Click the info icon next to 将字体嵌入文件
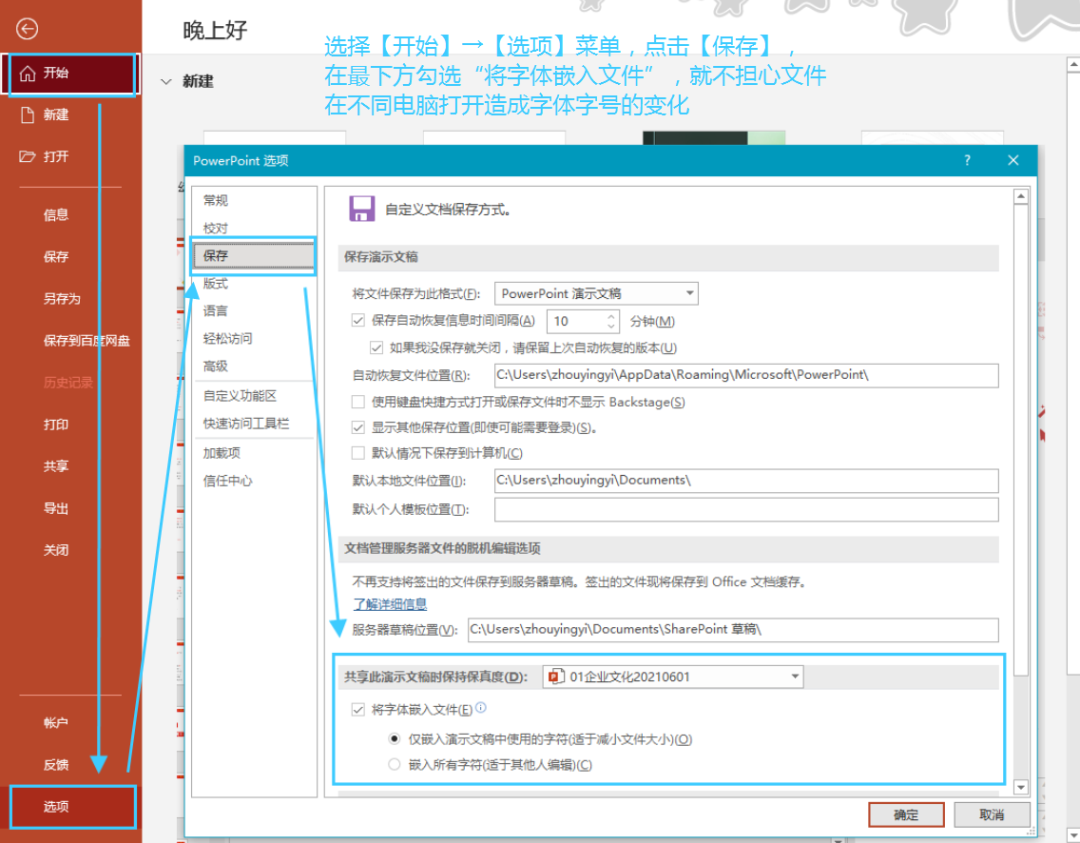This screenshot has height=843, width=1080. tap(481, 708)
